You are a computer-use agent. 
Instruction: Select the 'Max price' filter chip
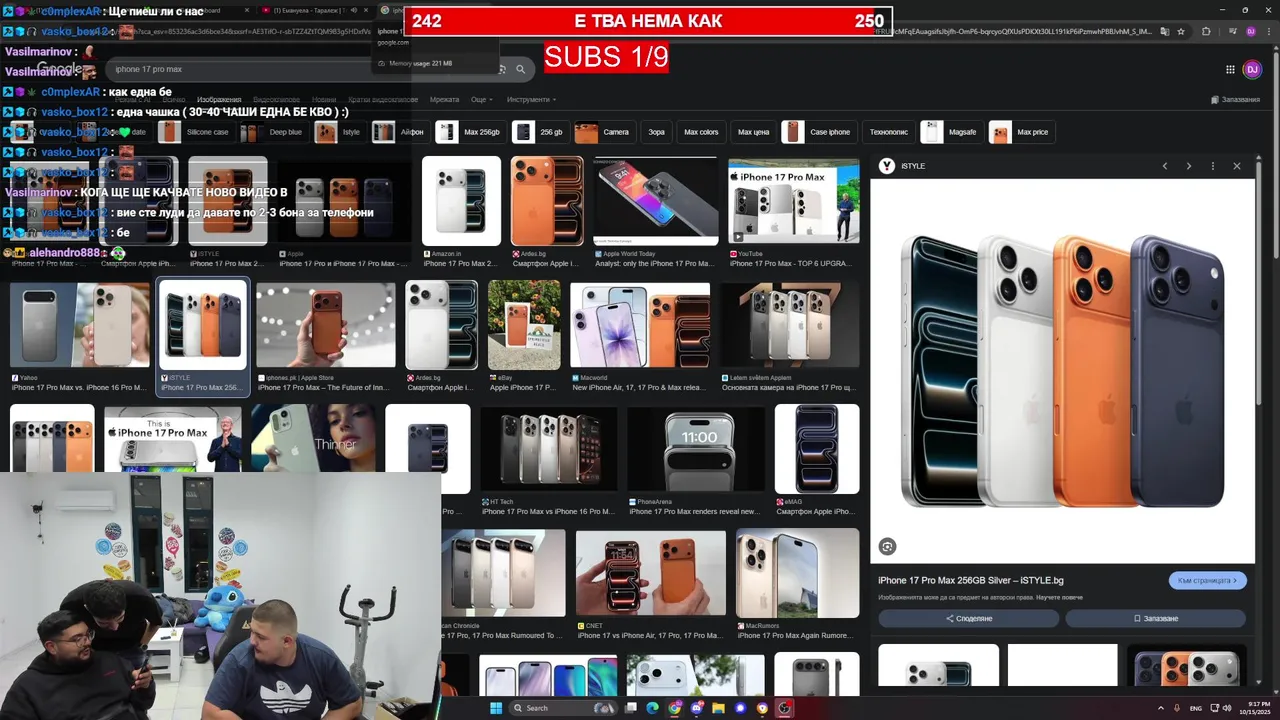[1021, 132]
